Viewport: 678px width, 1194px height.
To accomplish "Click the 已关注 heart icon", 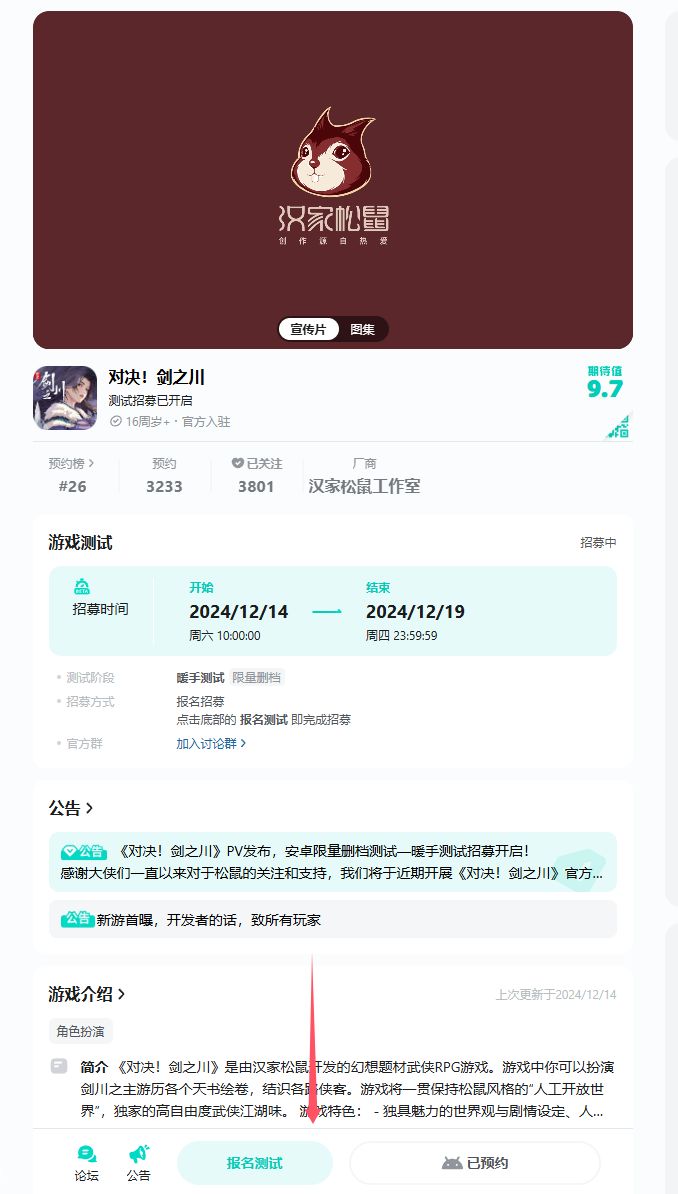I will point(238,463).
